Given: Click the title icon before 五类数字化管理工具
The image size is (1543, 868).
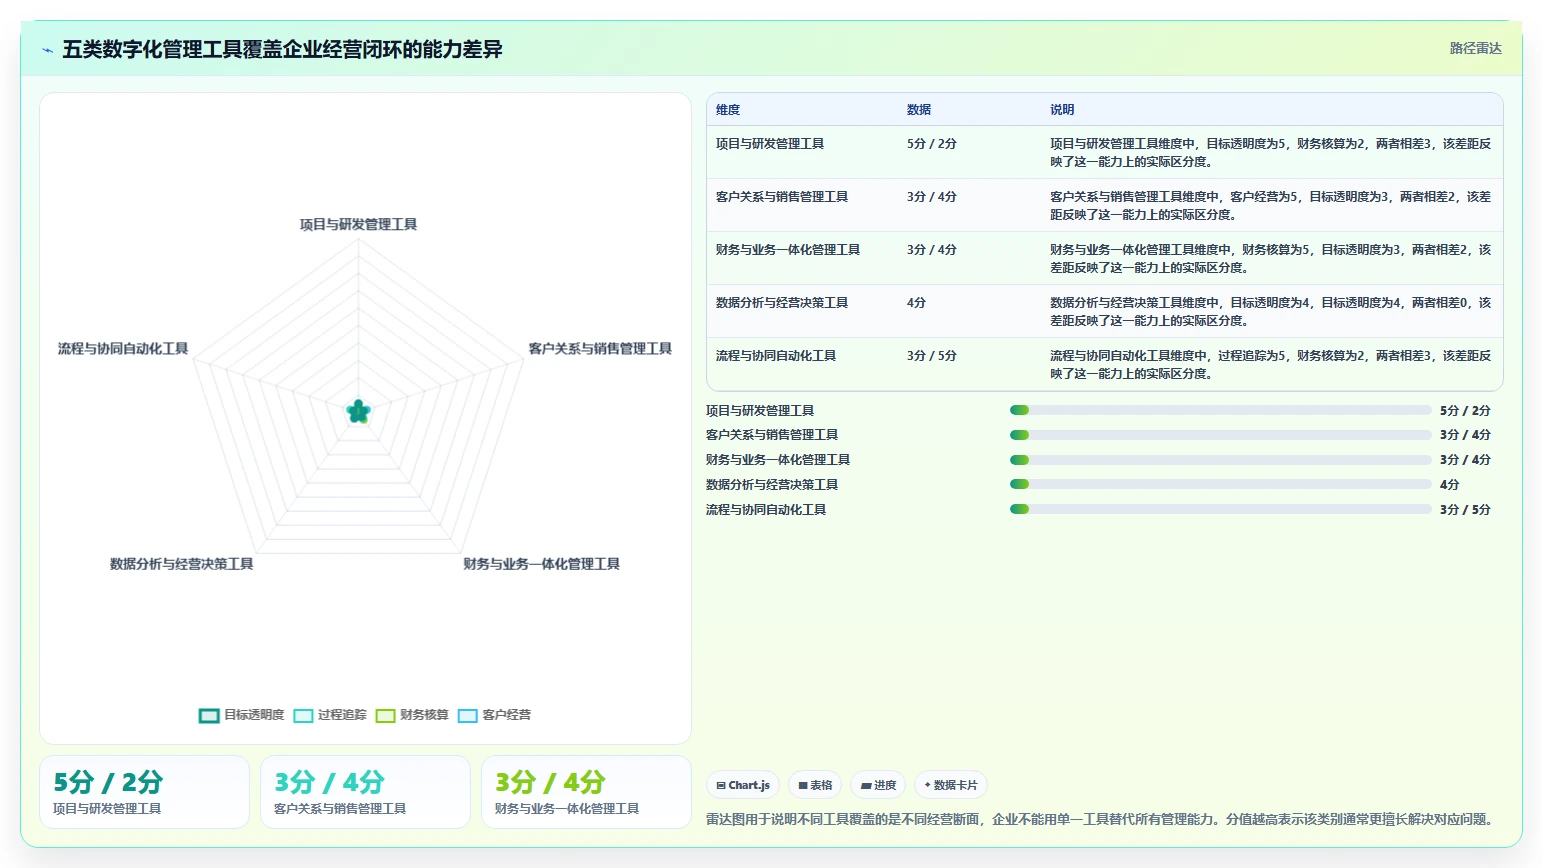Looking at the screenshot, I should tap(47, 50).
